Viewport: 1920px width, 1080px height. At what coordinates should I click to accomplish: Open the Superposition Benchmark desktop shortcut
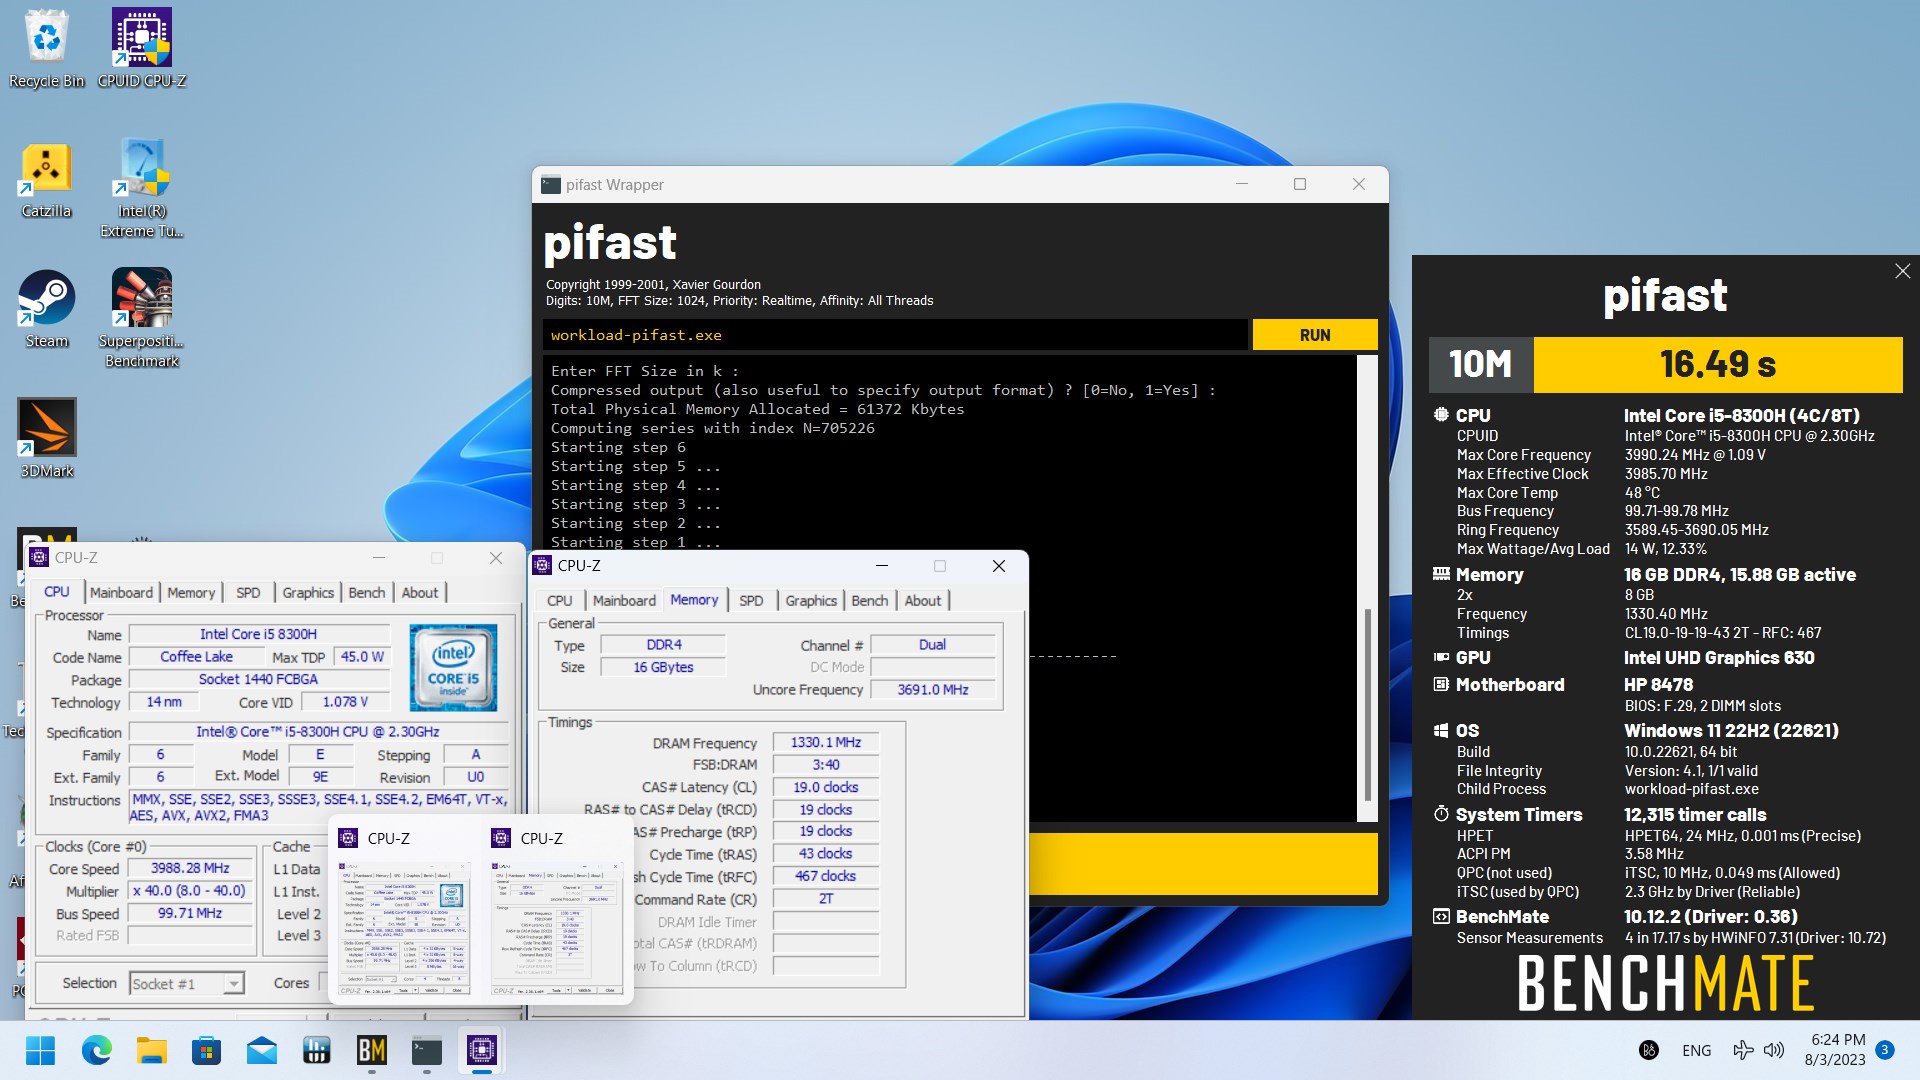(142, 318)
